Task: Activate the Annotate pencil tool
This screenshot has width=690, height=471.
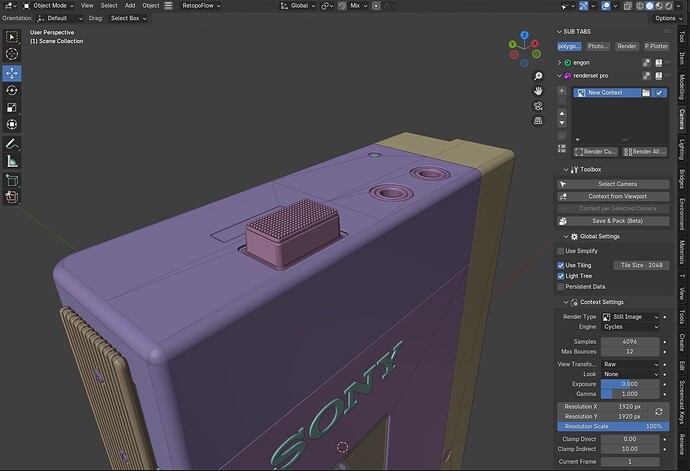Action: [12, 144]
